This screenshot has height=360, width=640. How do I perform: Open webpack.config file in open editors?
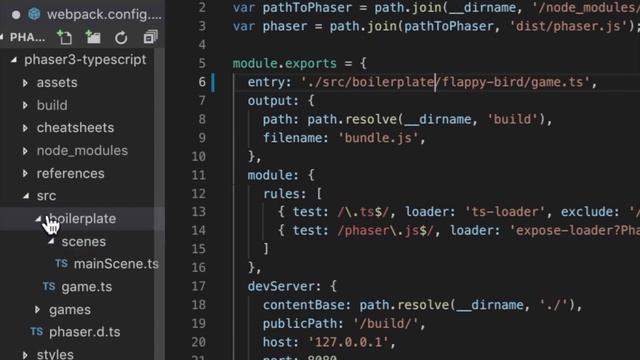point(104,15)
